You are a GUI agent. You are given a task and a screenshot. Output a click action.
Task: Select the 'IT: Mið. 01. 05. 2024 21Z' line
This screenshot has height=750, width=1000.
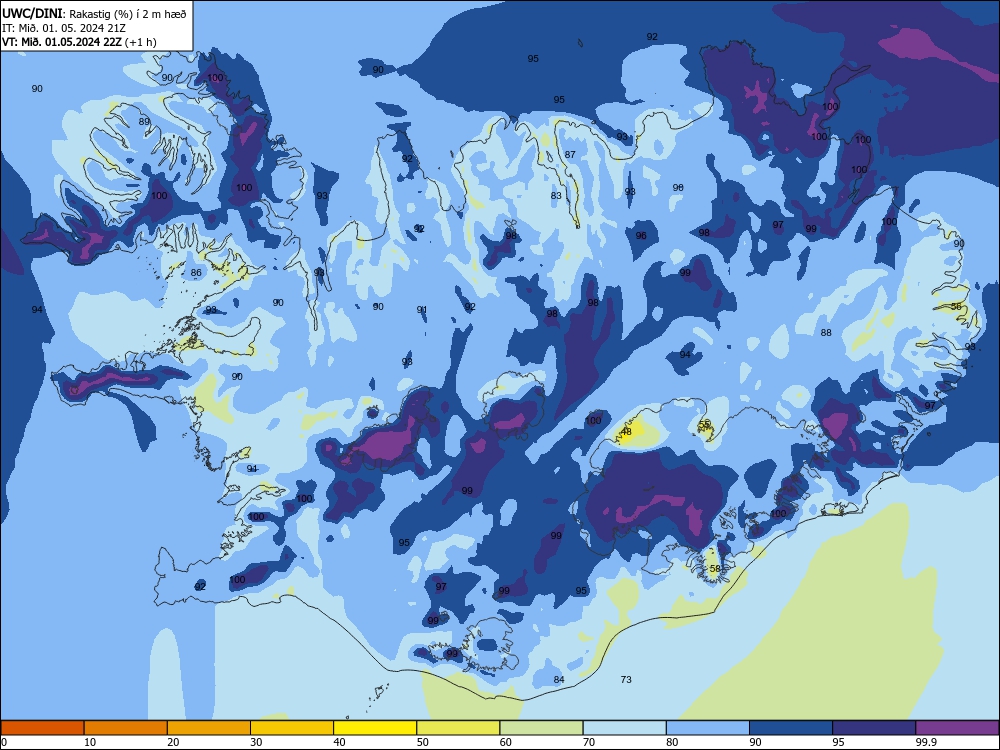[x=64, y=28]
